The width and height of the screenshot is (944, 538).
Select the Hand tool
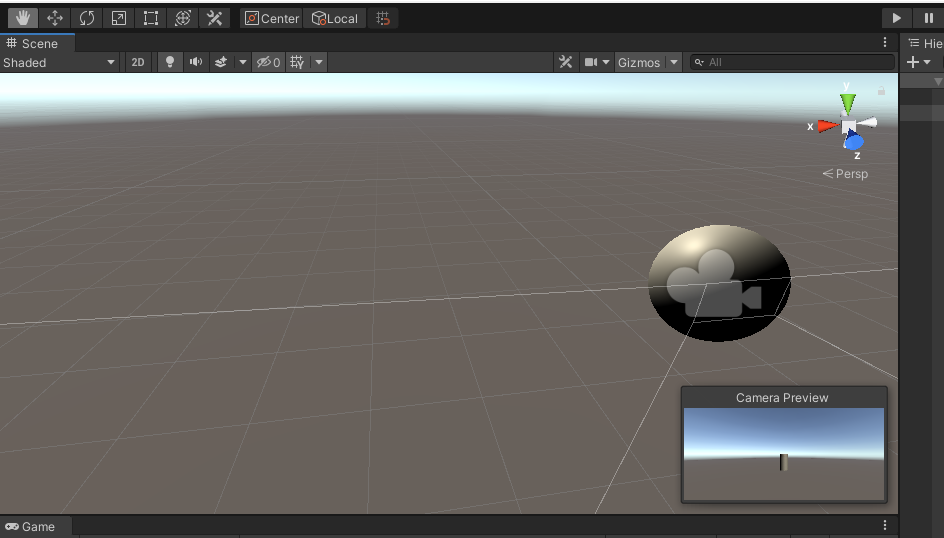[23, 18]
